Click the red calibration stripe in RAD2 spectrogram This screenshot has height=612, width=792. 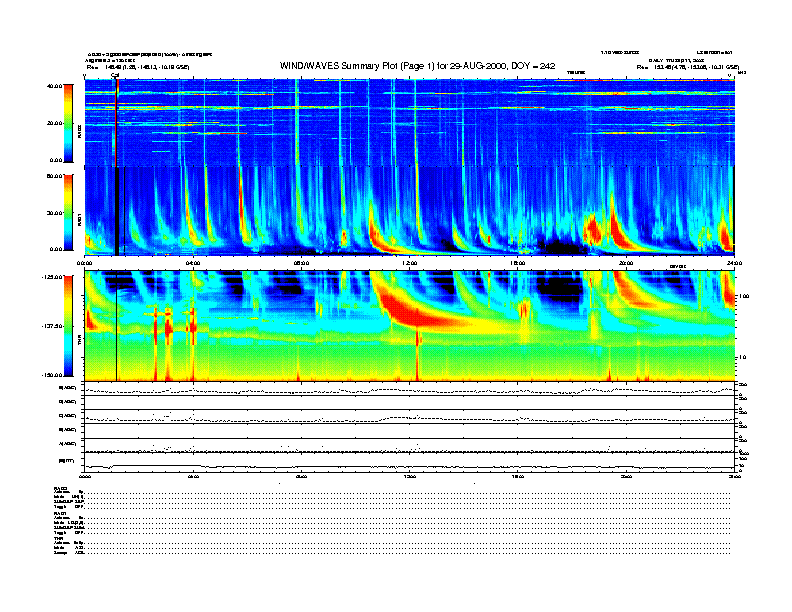pyautogui.click(x=117, y=123)
